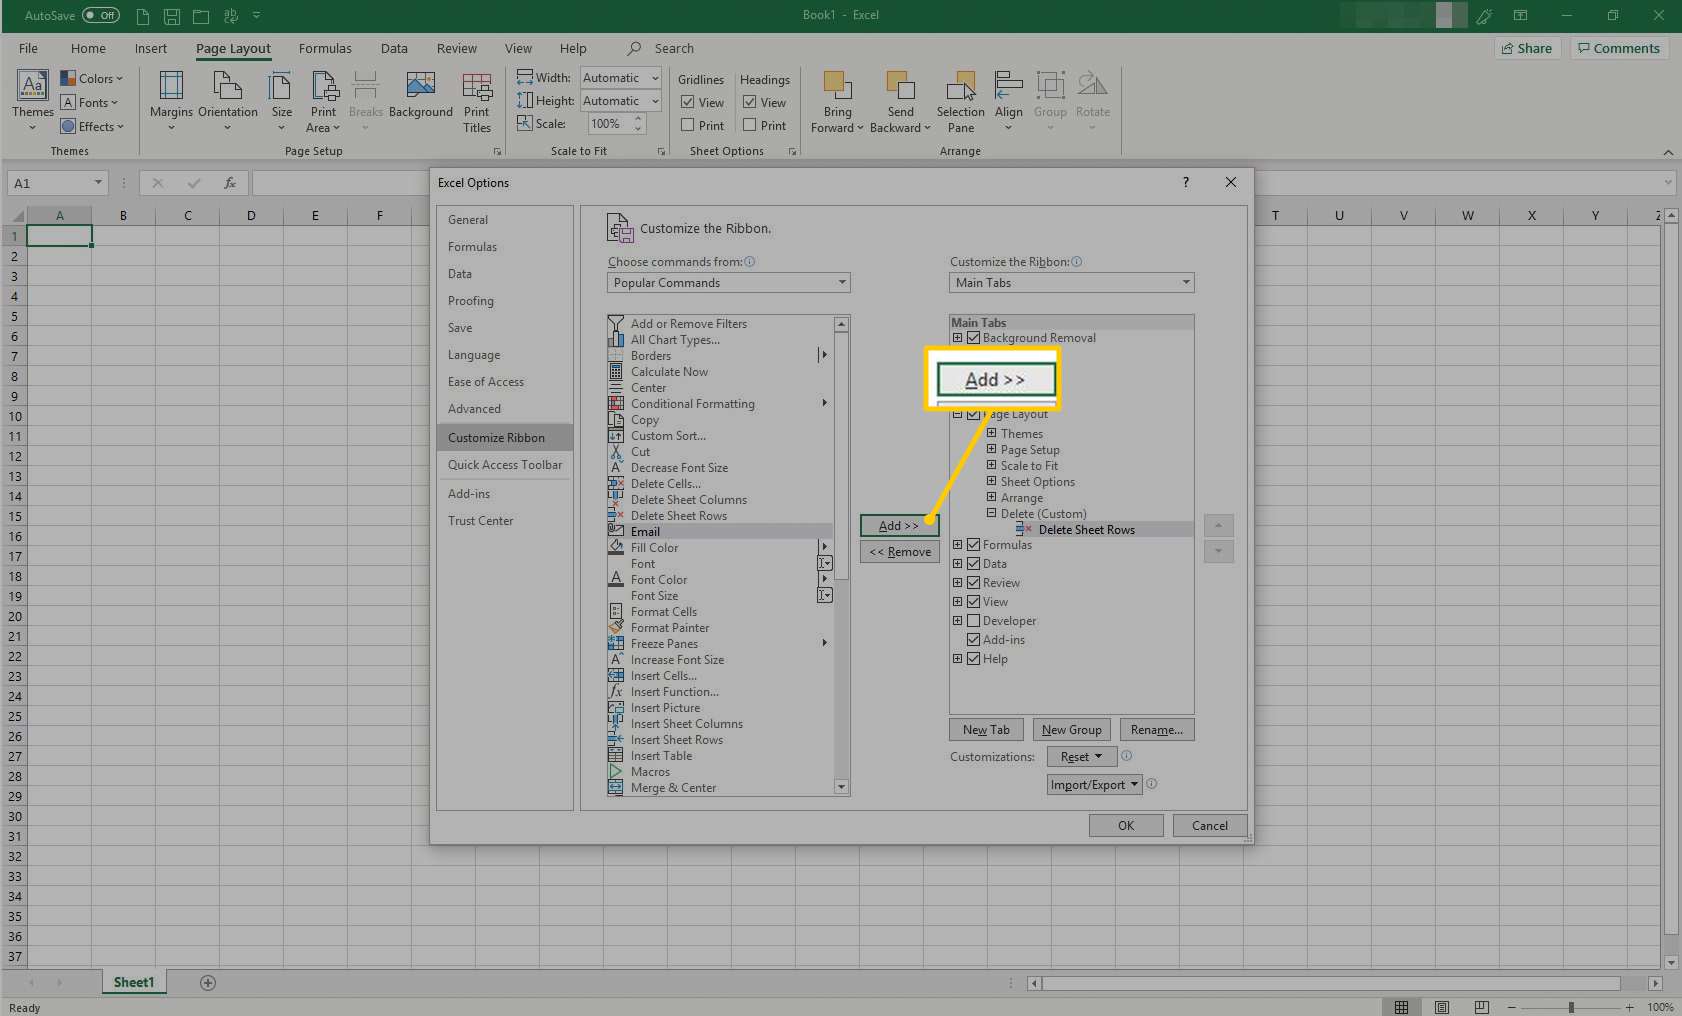The height and width of the screenshot is (1016, 1682).
Task: Click the Page Break Preview icon in status bar
Action: tap(1482, 1007)
